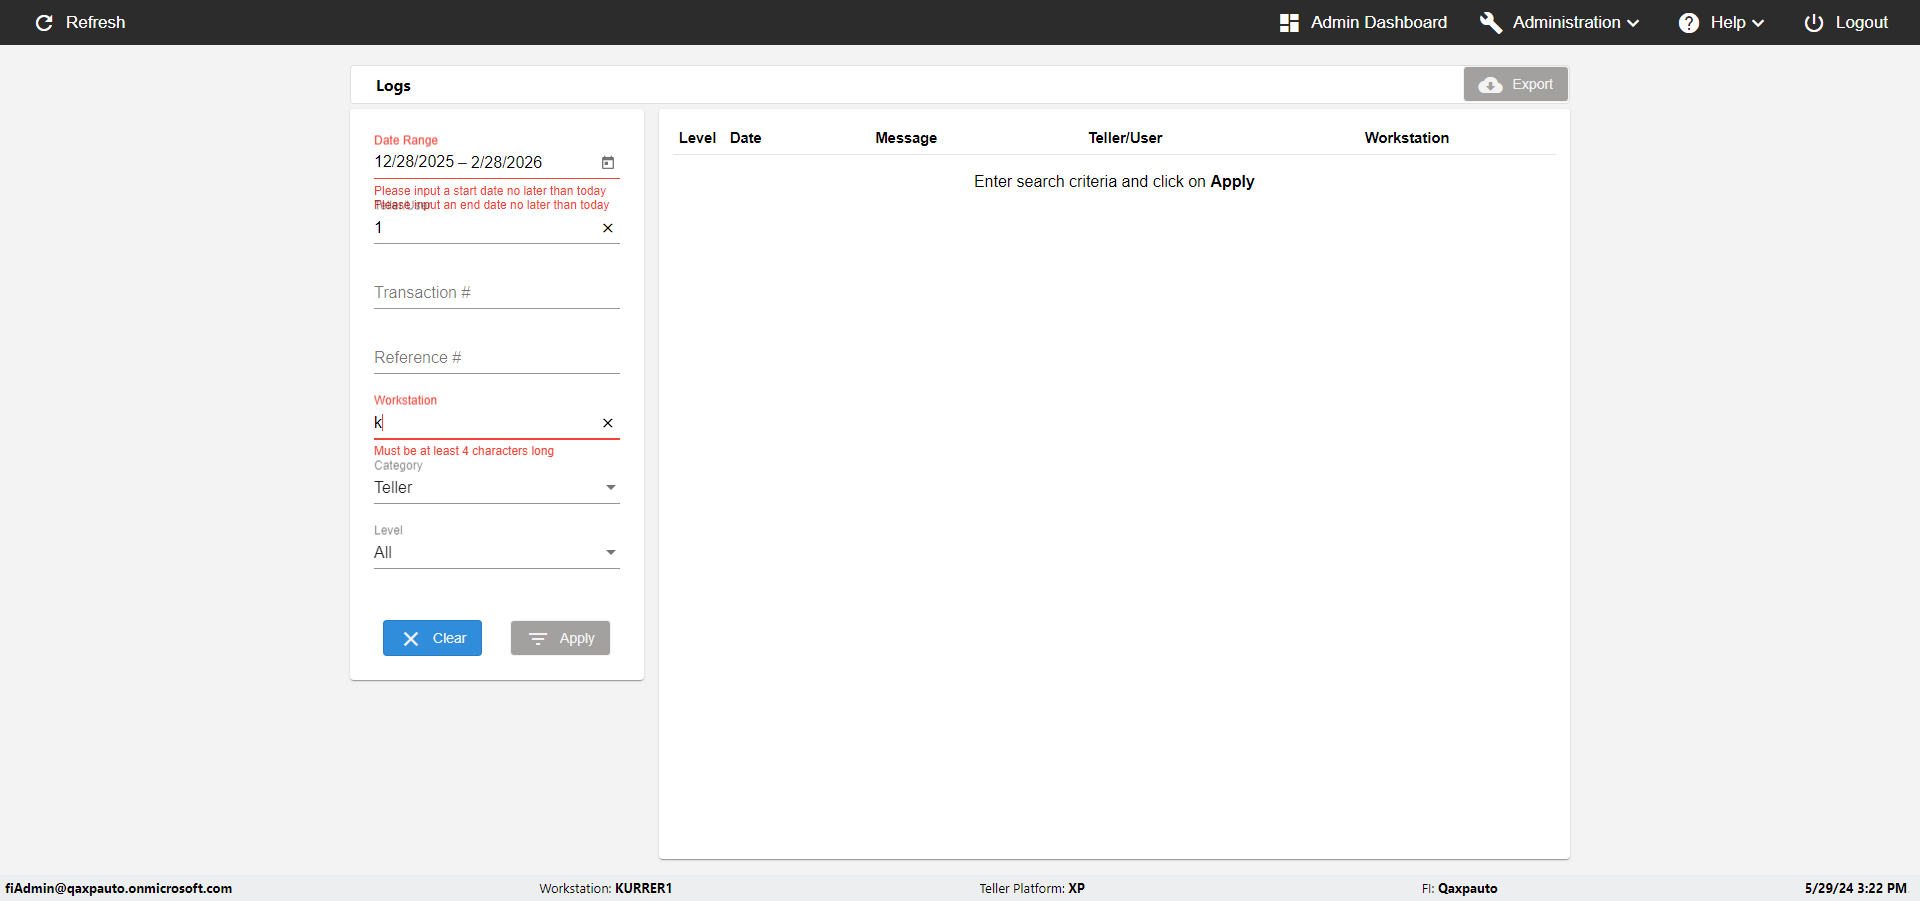Image resolution: width=1920 pixels, height=901 pixels.
Task: Click the 'Must be at least 4 characters' error
Action: [464, 451]
